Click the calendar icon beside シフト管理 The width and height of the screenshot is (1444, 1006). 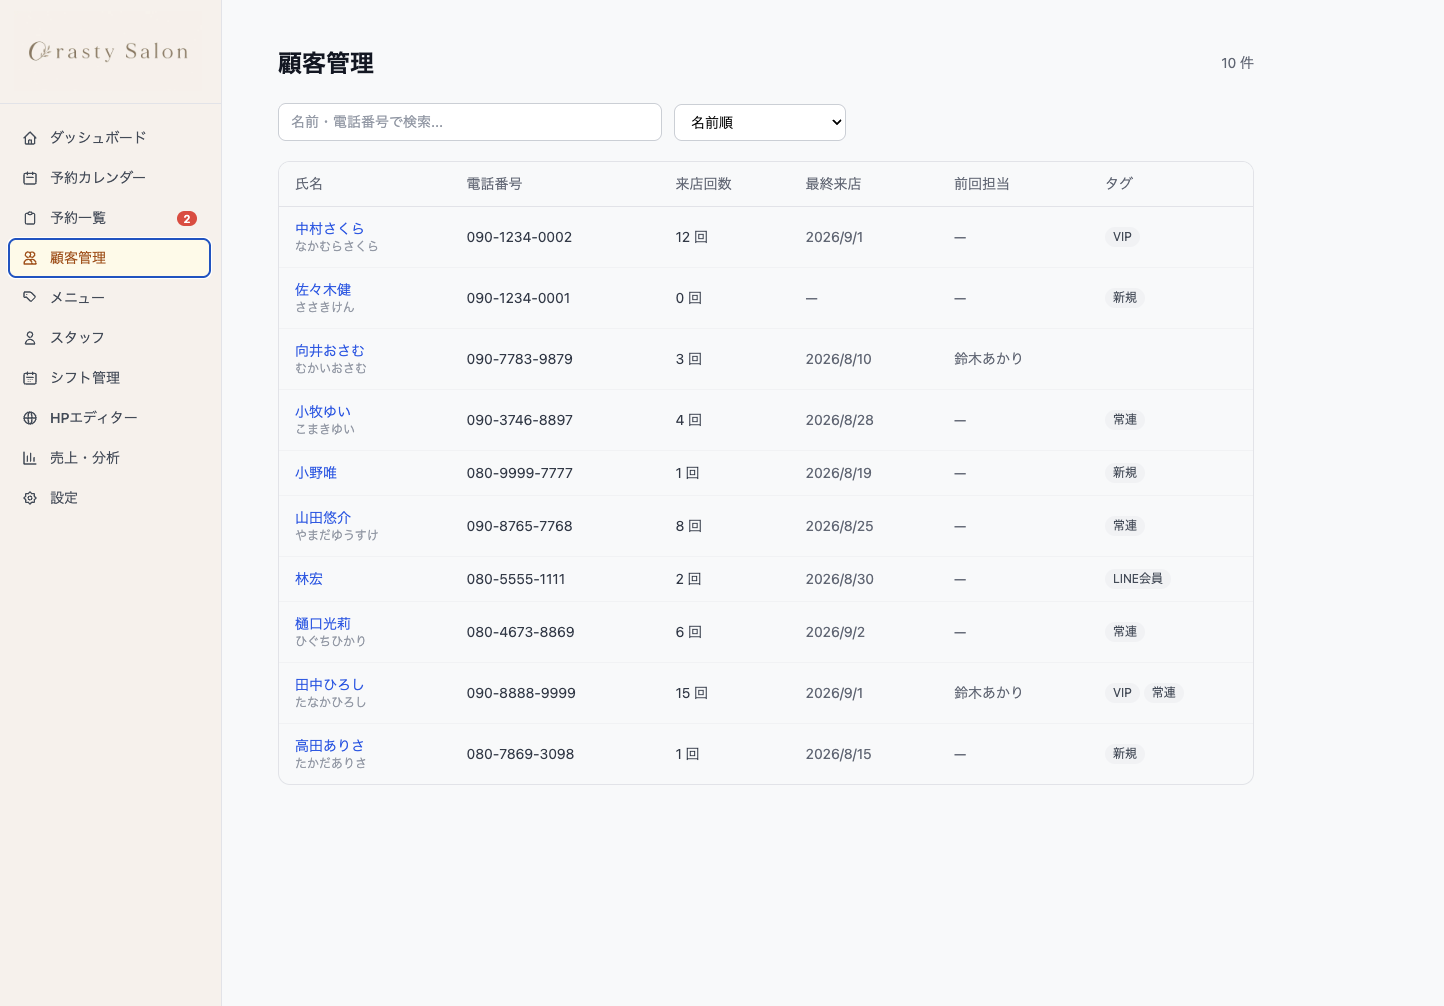coord(30,378)
